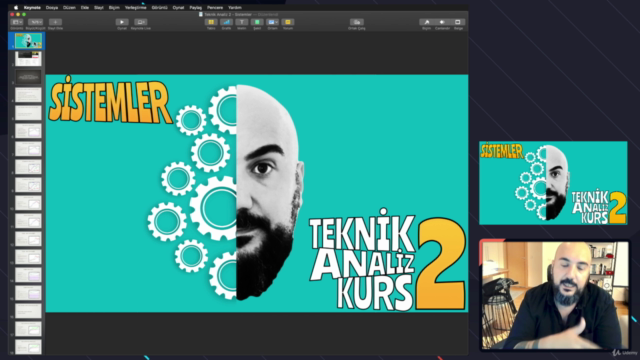The image size is (640, 360).
Task: Open the Canlandır animate inspector
Action: [442, 22]
